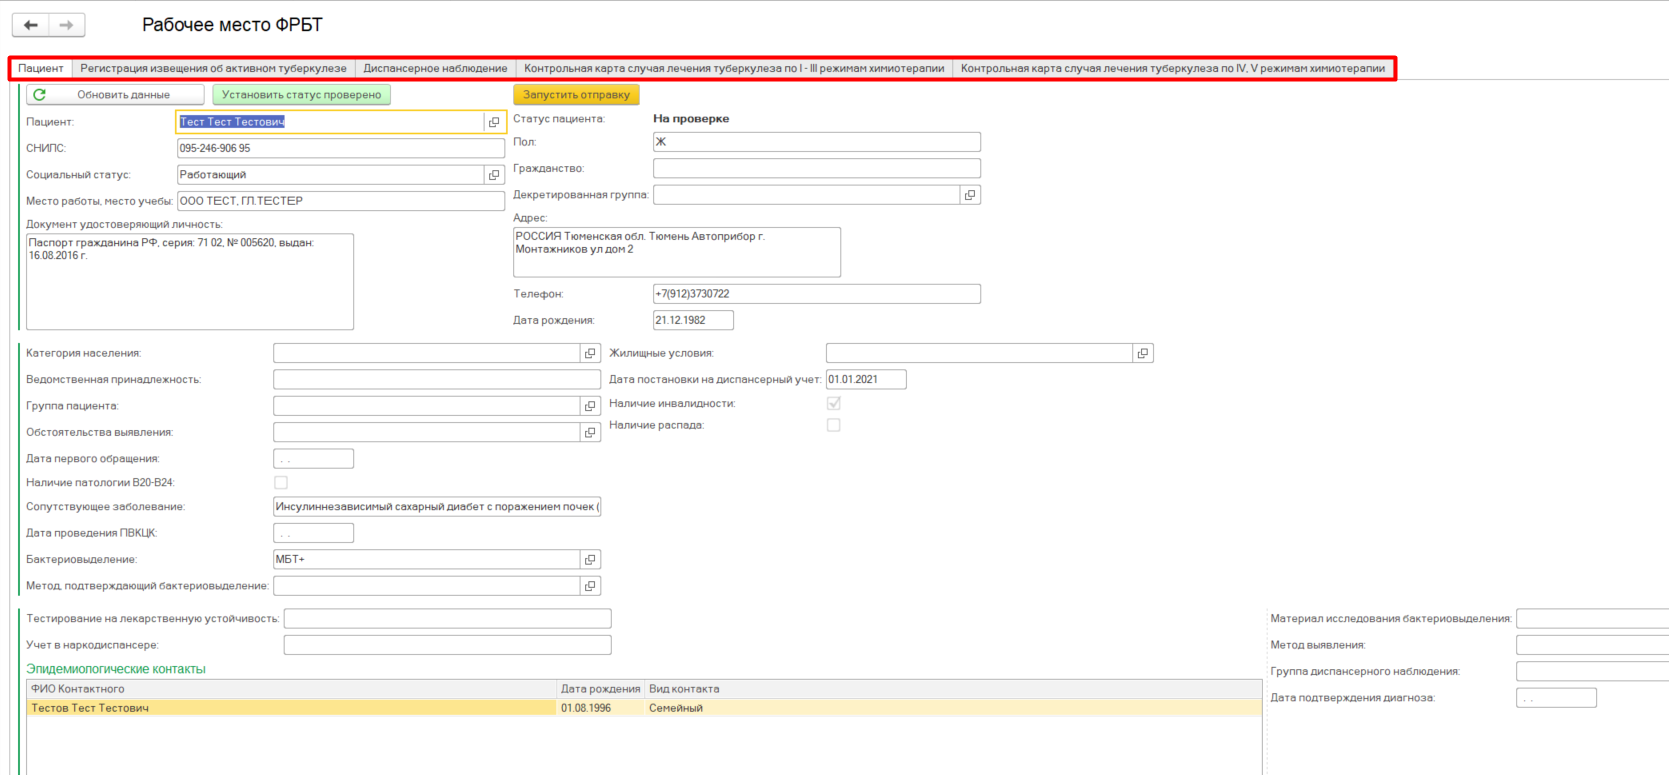Click the yellow Запустить отправку button

(x=576, y=95)
